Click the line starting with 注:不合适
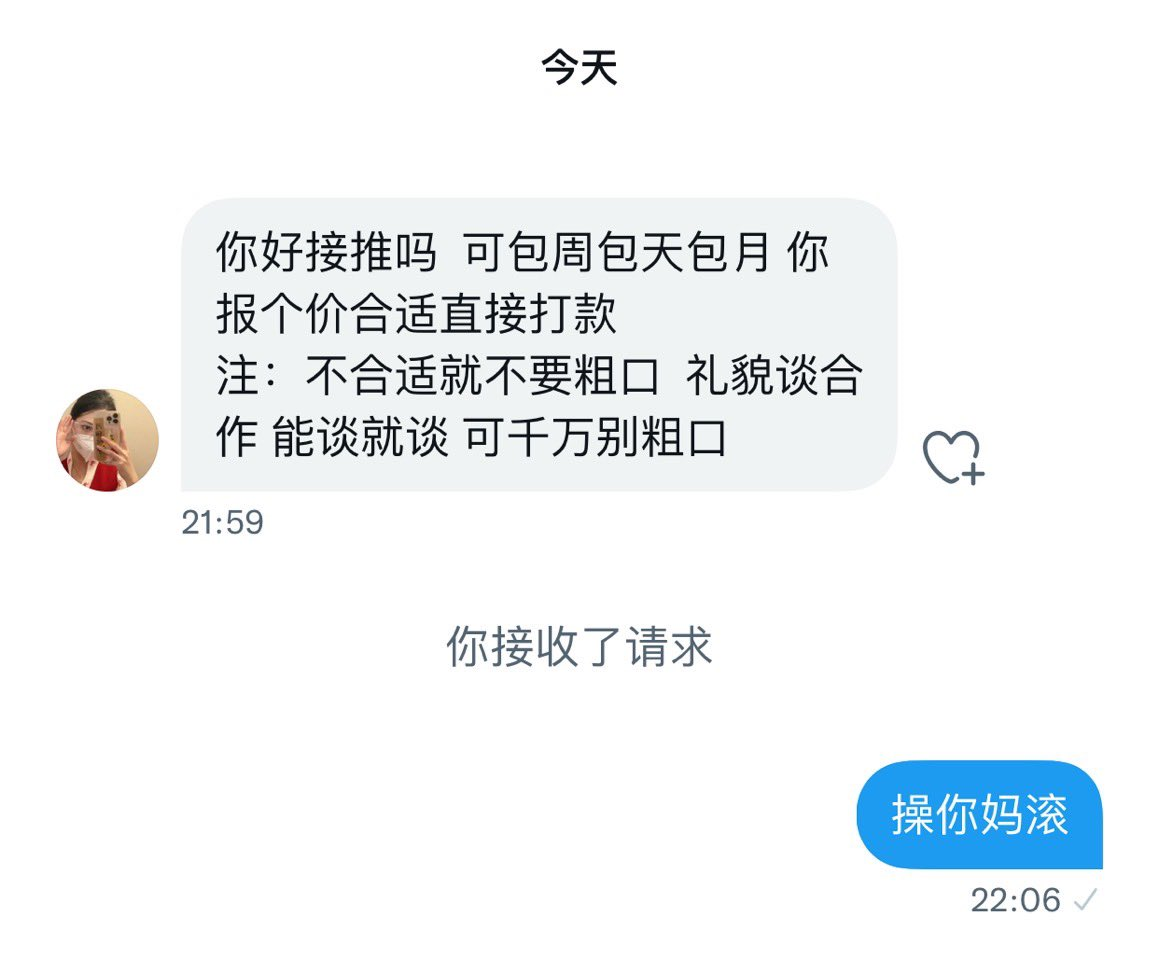The image size is (1159, 972). pyautogui.click(x=540, y=375)
